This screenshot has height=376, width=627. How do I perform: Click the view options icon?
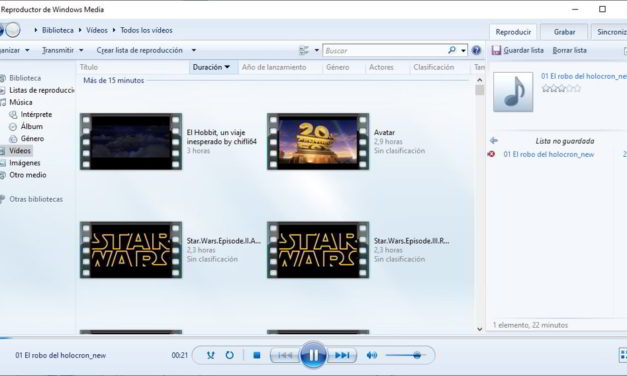click(304, 50)
